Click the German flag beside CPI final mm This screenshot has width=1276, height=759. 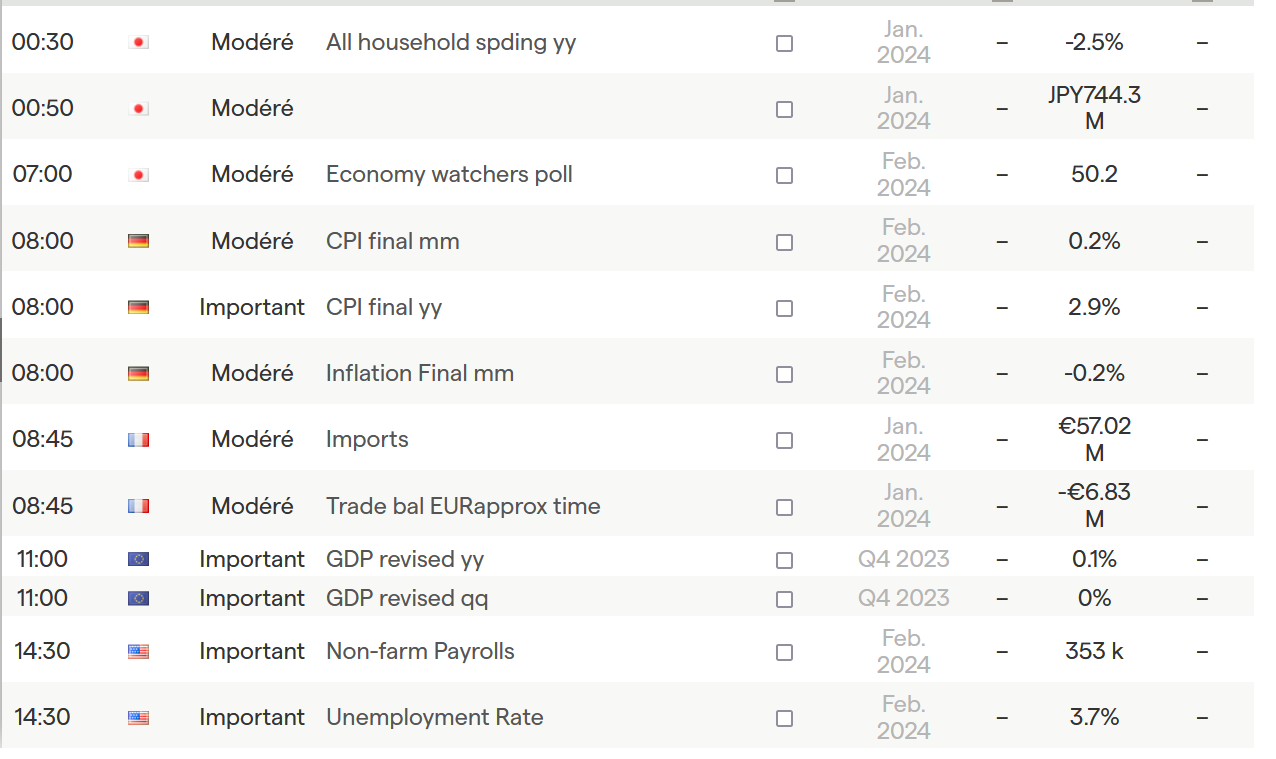tap(139, 241)
